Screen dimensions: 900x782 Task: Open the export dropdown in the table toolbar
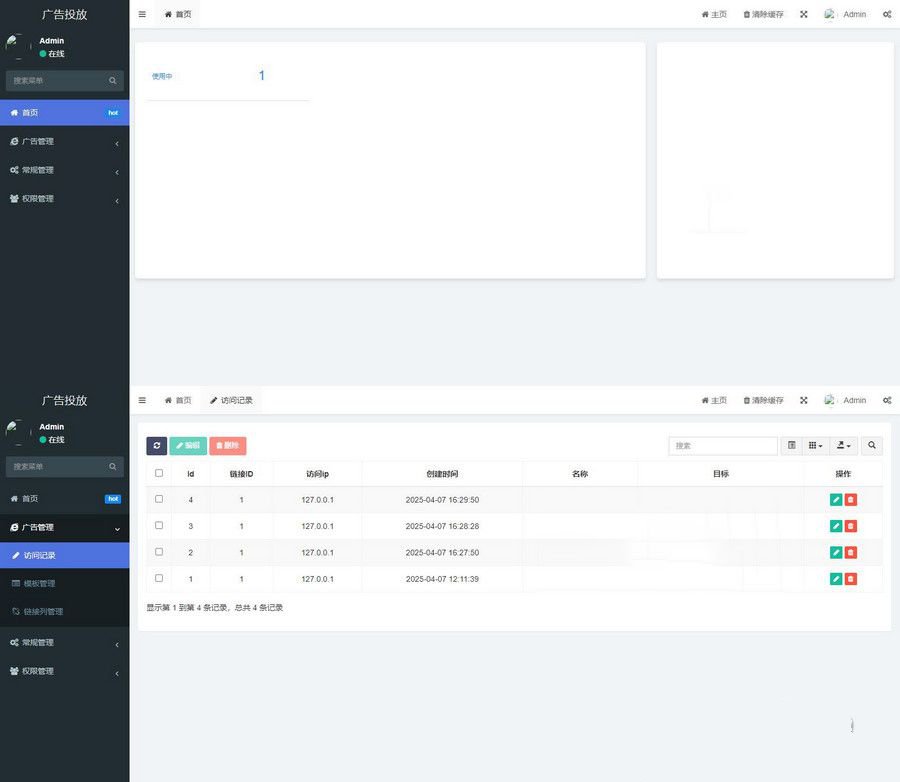click(x=844, y=446)
